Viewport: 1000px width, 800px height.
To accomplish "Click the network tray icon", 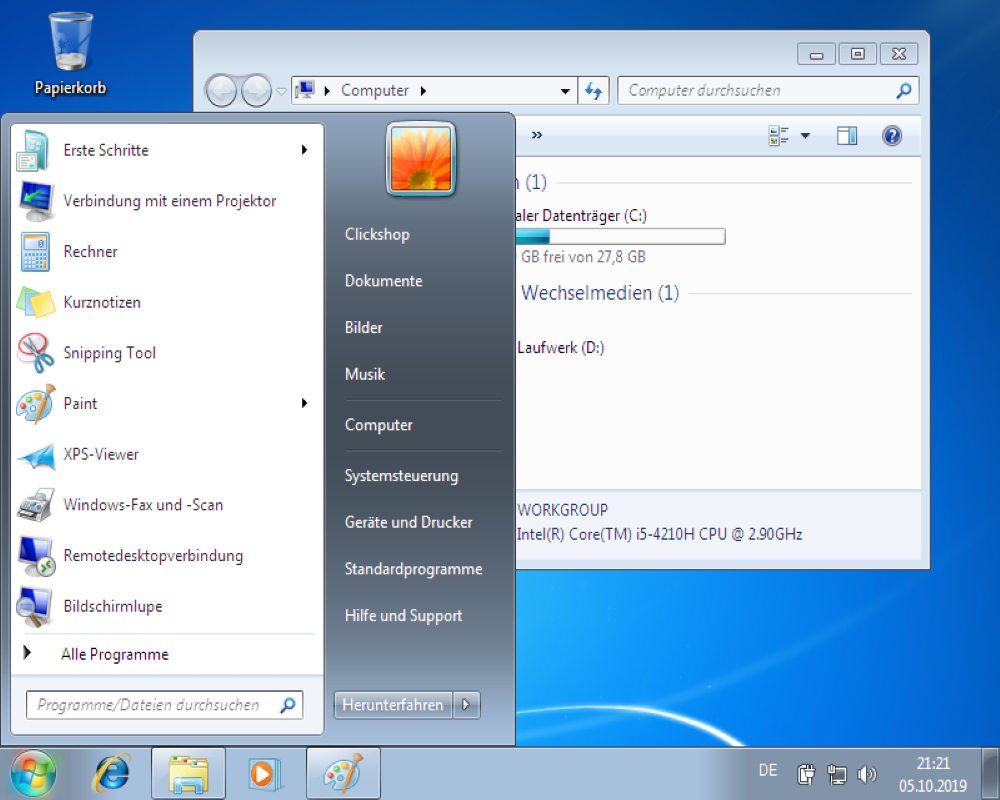I will coord(837,774).
